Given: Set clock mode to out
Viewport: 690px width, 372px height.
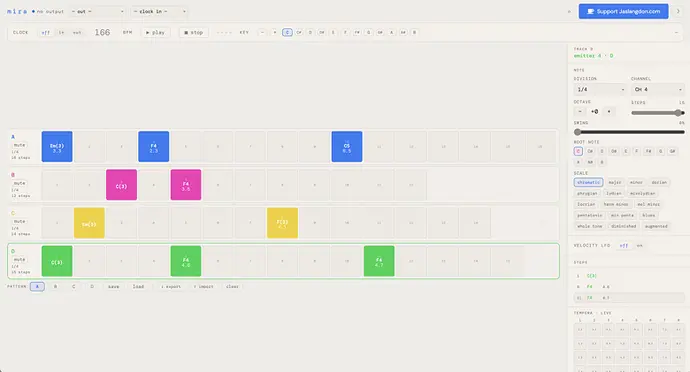Looking at the screenshot, I should point(77,33).
